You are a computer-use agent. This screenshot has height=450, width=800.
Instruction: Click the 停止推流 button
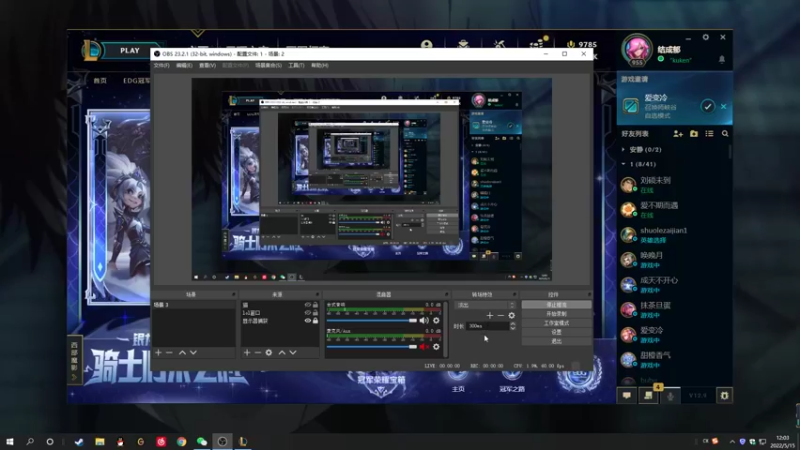[x=556, y=305]
